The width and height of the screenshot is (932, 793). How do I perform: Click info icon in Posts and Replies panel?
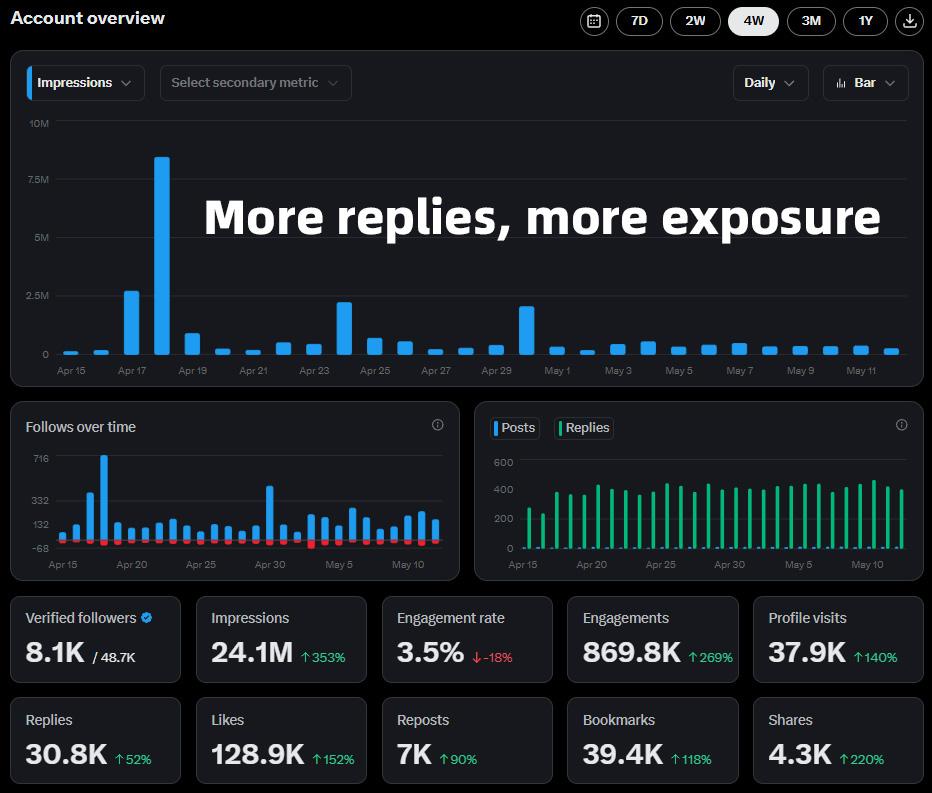click(901, 425)
